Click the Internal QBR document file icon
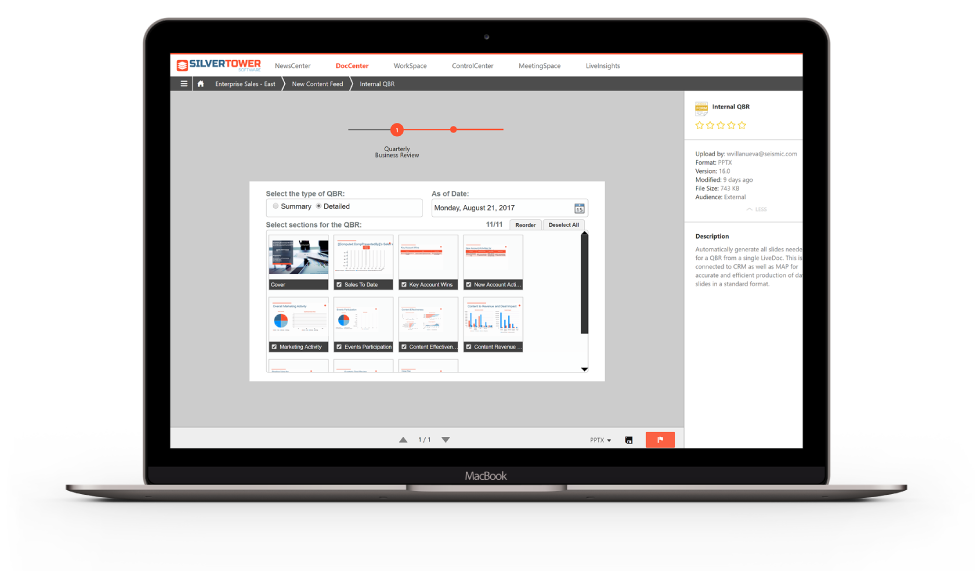 click(x=701, y=109)
